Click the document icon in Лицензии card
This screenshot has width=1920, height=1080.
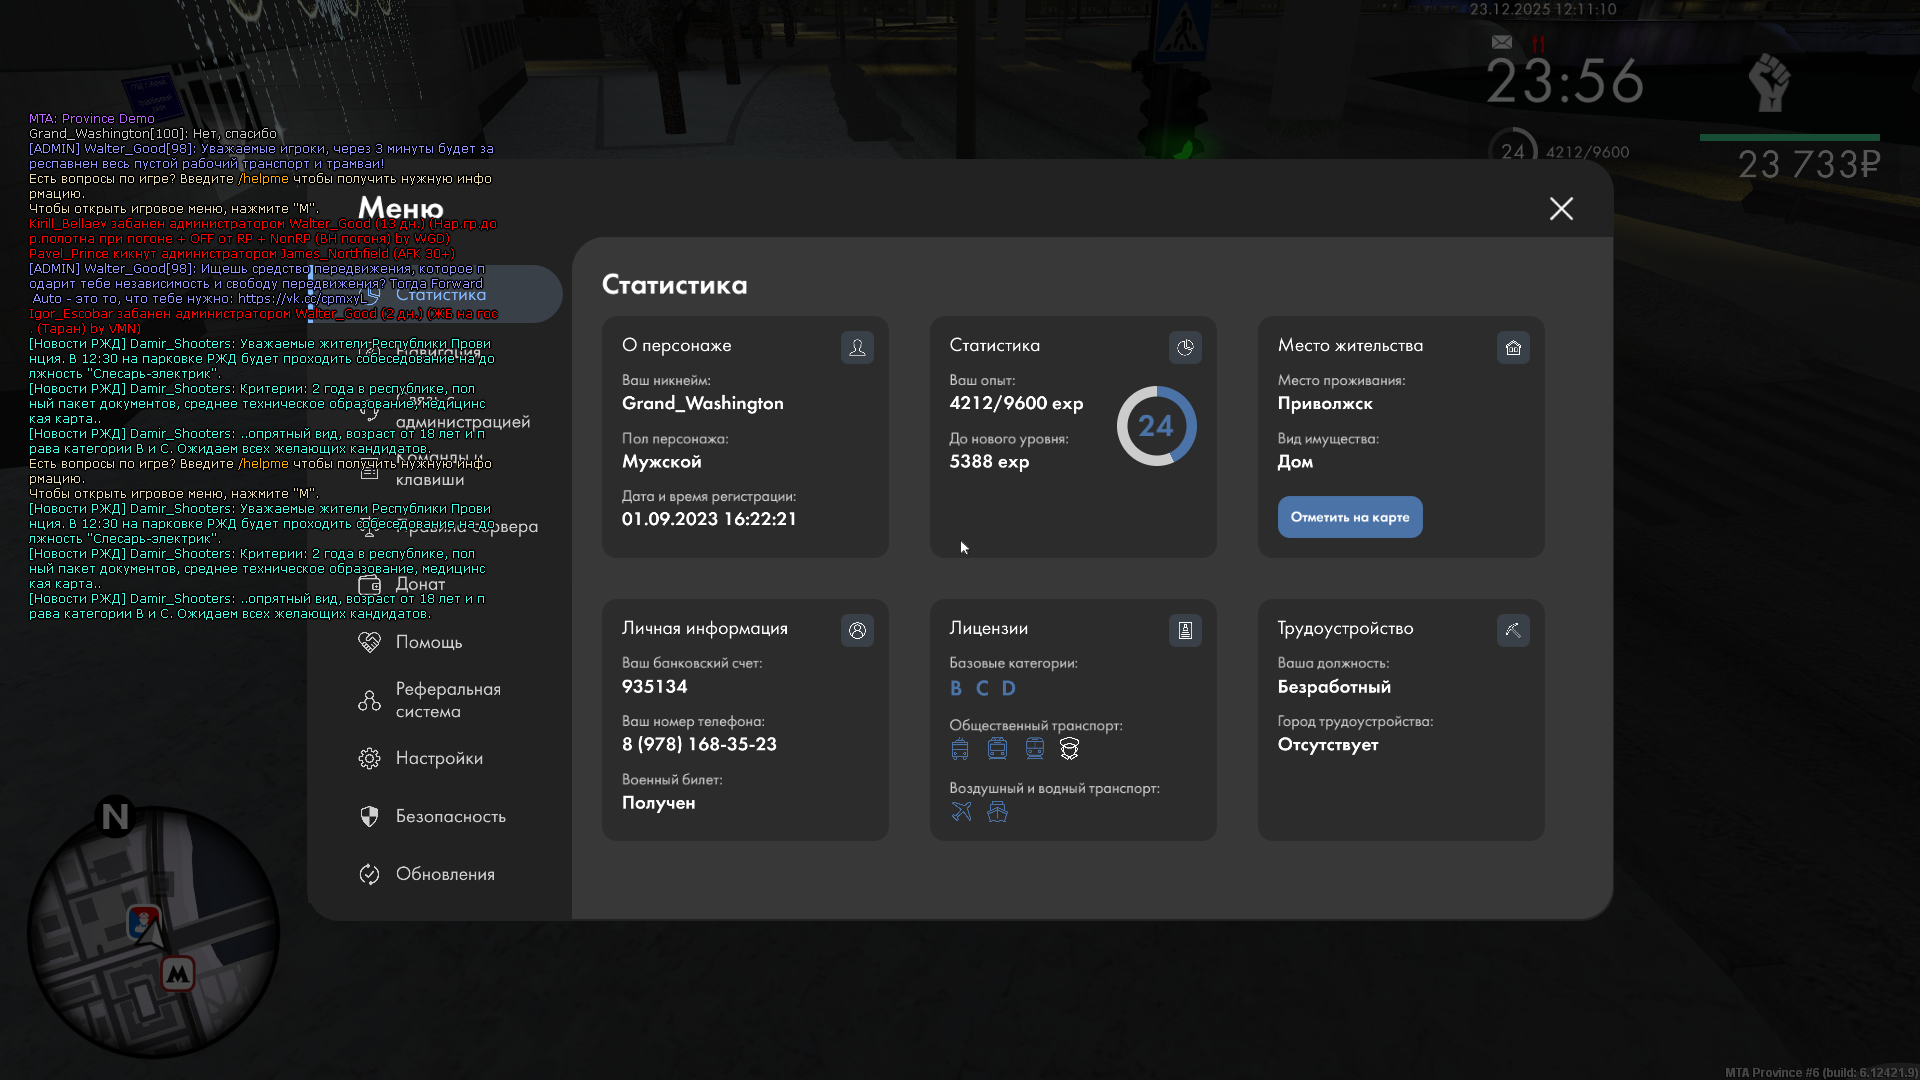point(1185,630)
